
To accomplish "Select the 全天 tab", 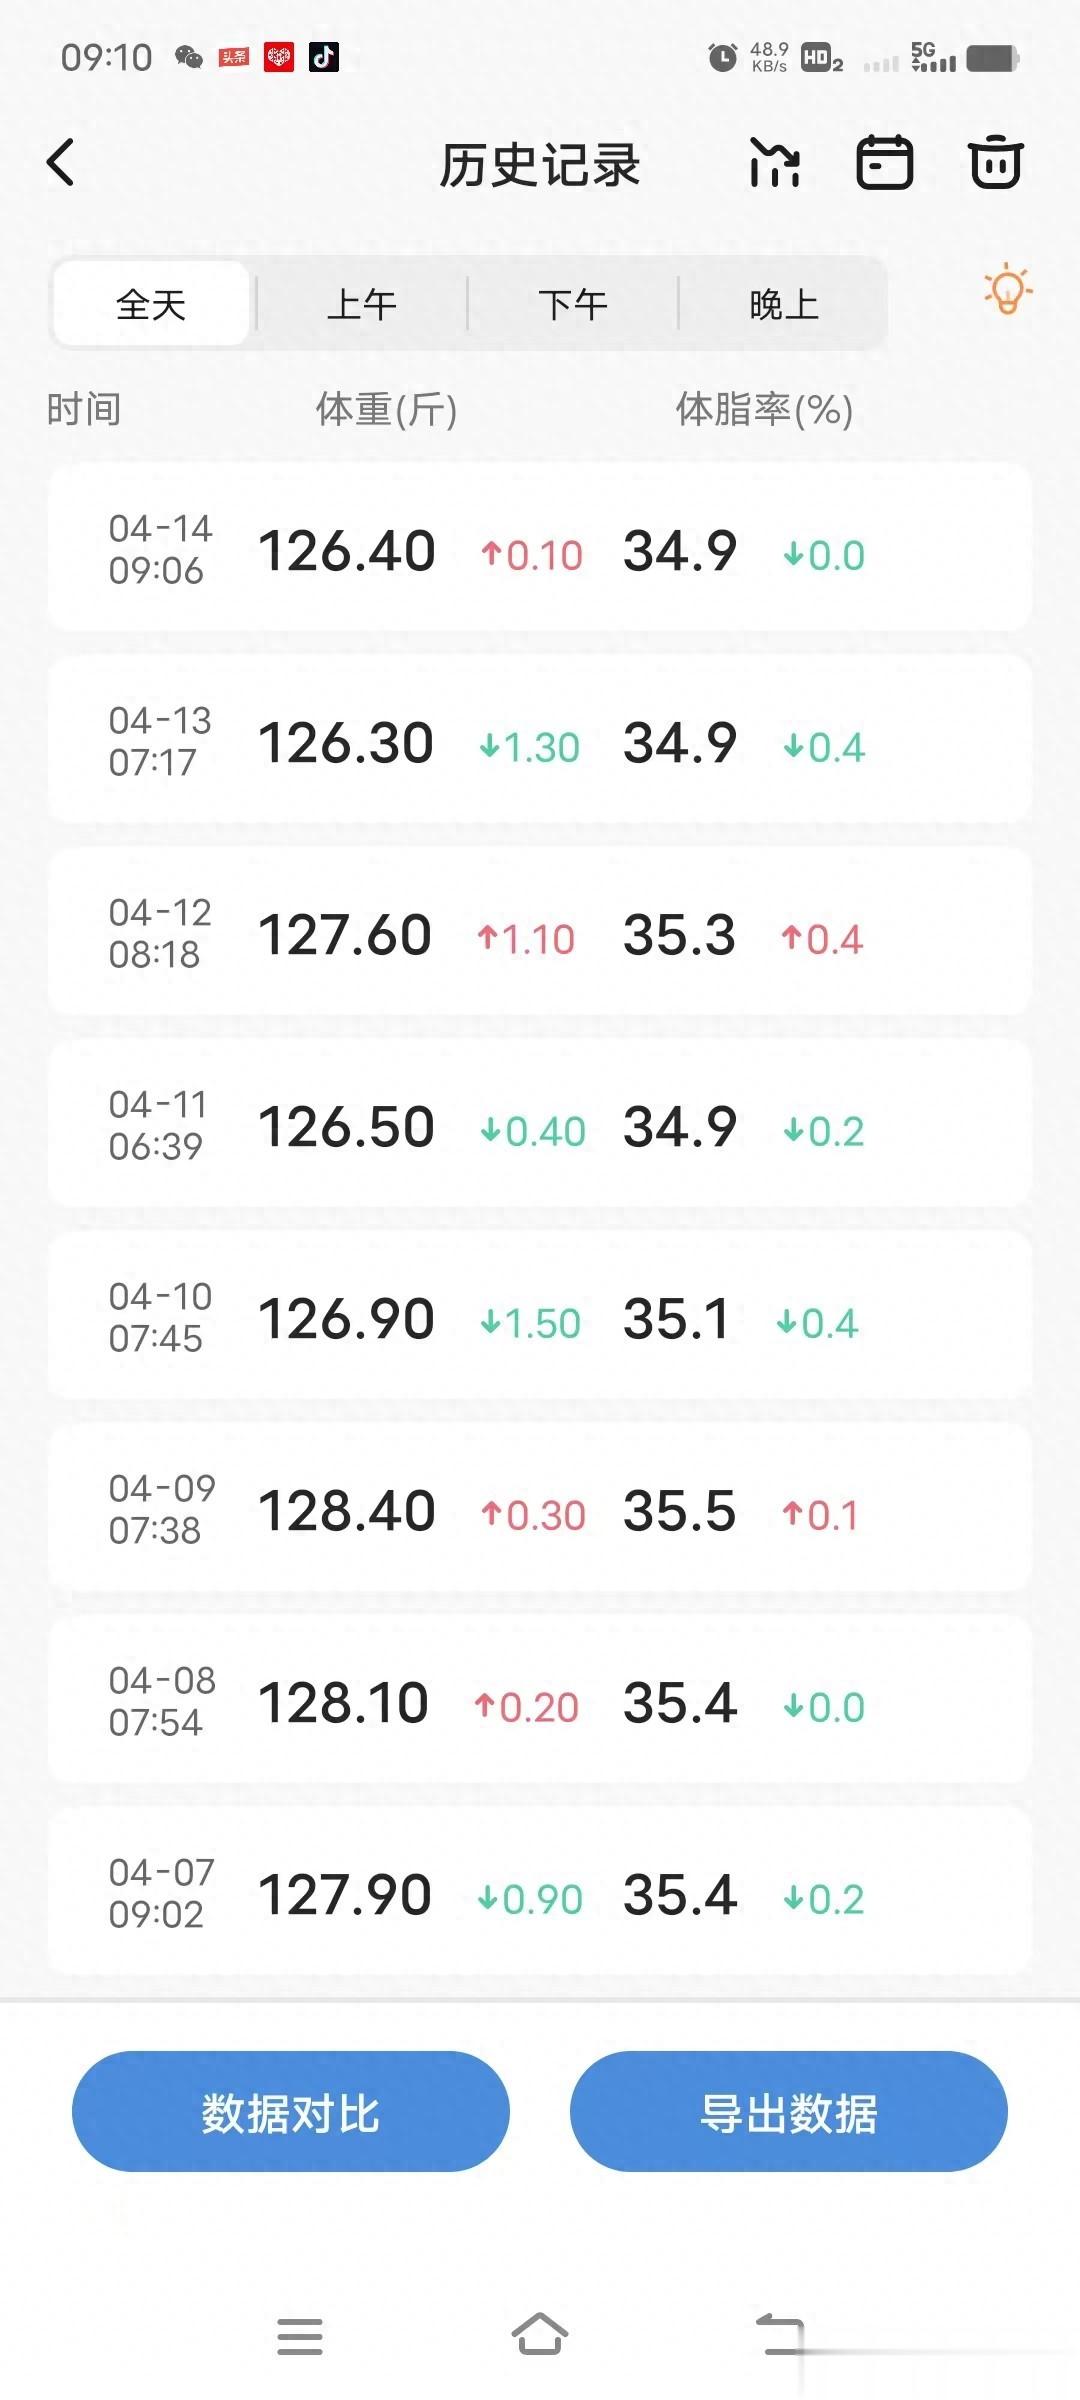I will point(151,304).
